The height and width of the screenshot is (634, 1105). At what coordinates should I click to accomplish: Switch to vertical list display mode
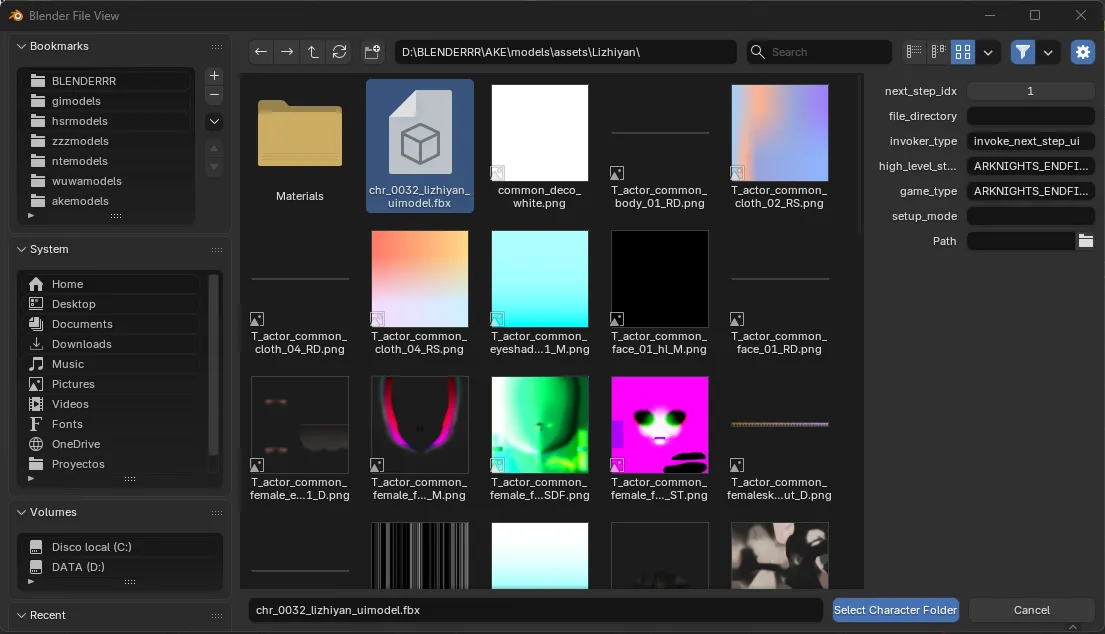coord(914,52)
